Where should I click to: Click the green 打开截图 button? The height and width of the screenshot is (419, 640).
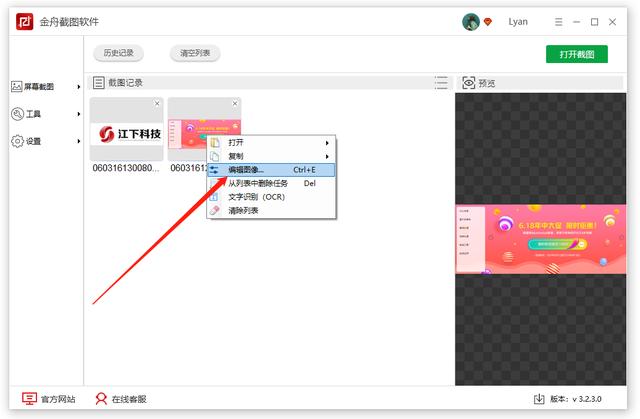[x=577, y=54]
